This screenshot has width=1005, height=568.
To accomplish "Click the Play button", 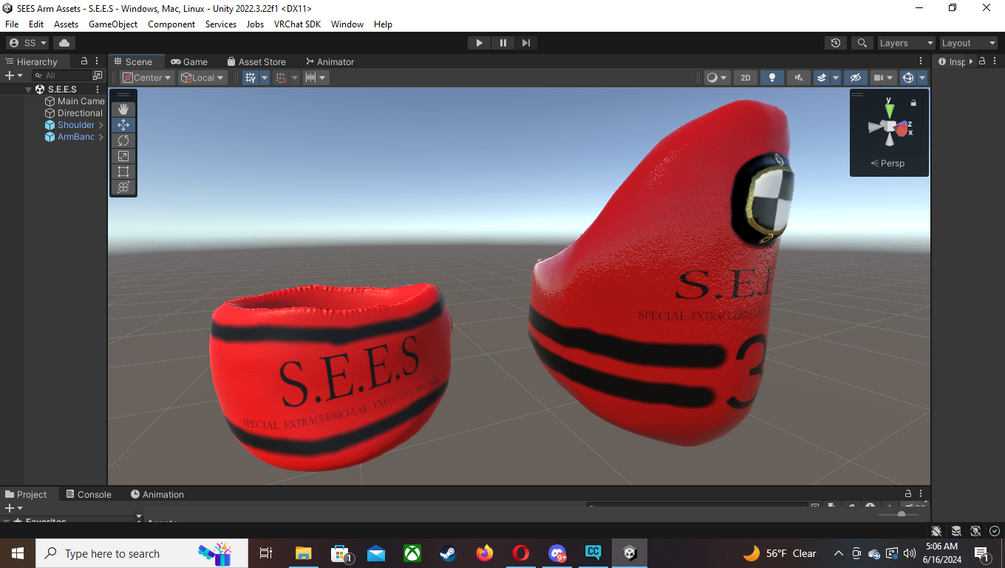I will coord(479,43).
